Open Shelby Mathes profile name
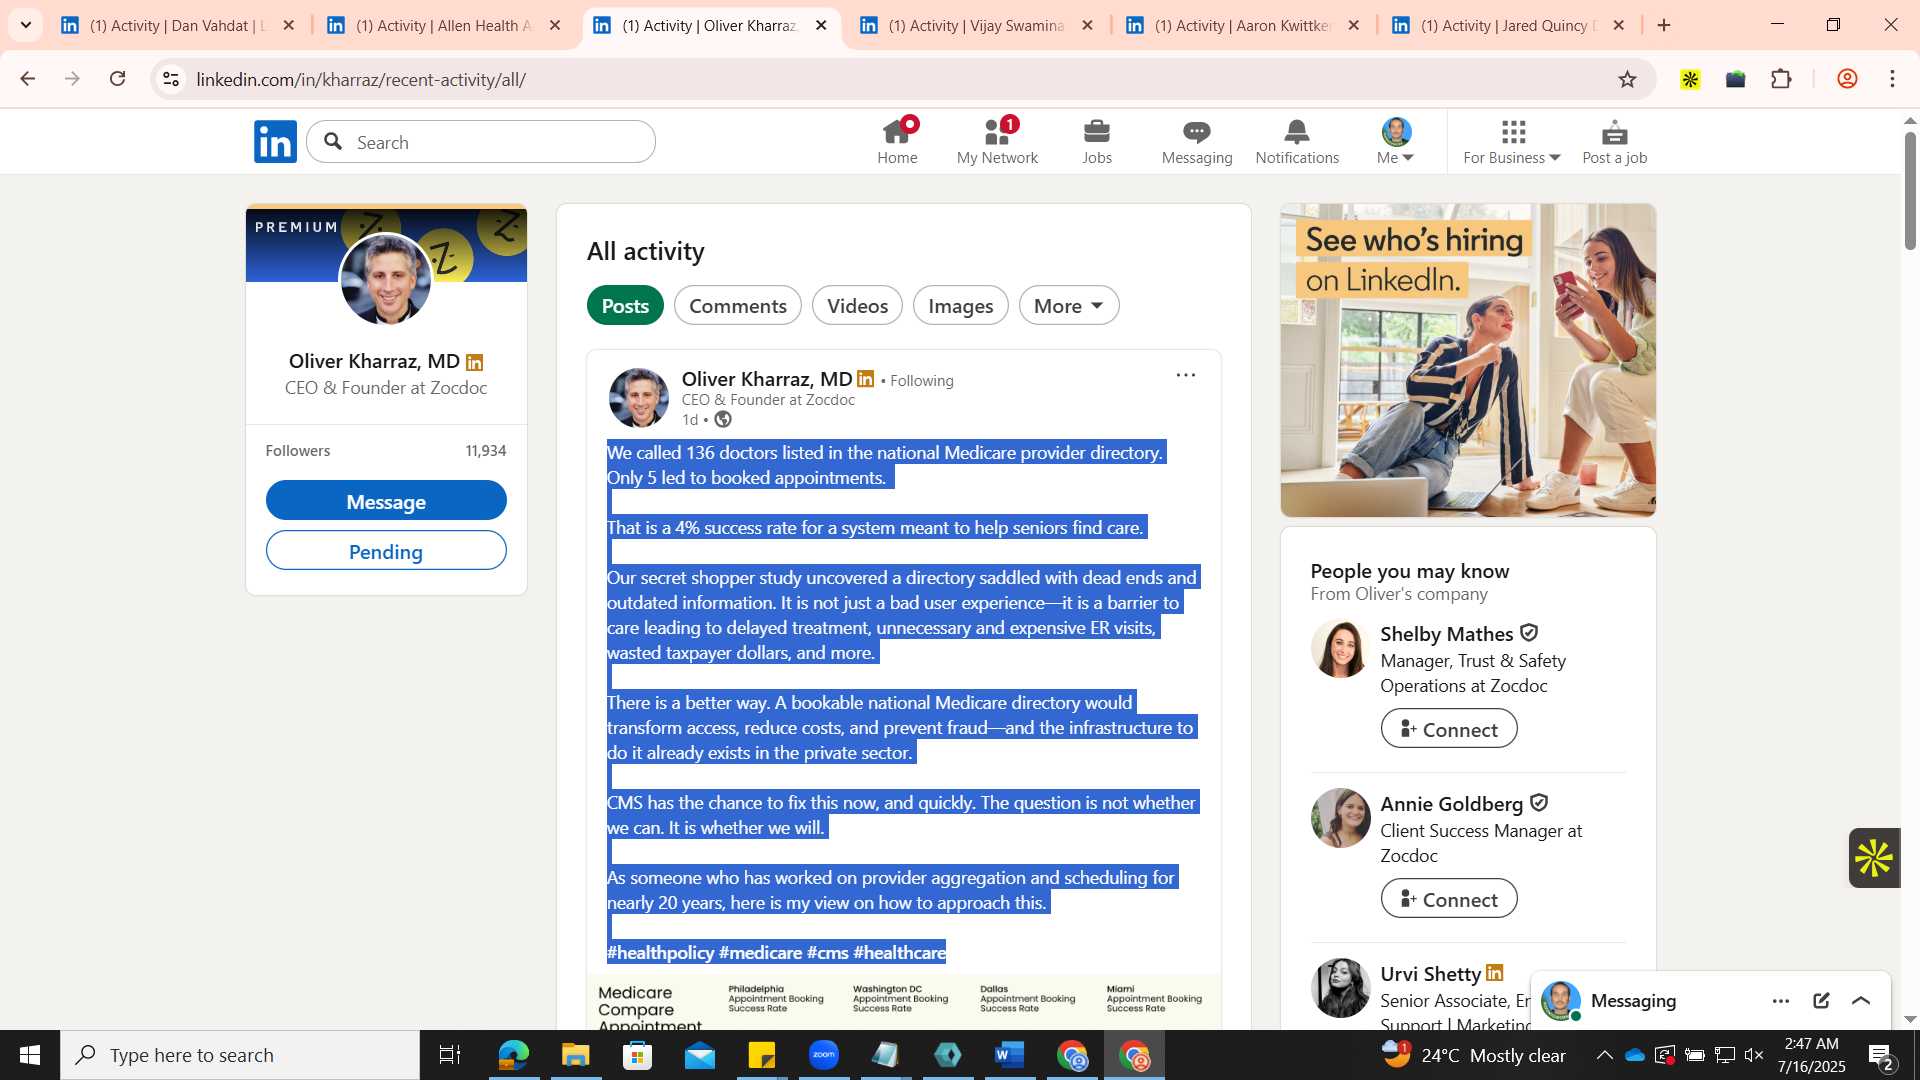Image resolution: width=1920 pixels, height=1080 pixels. tap(1446, 634)
